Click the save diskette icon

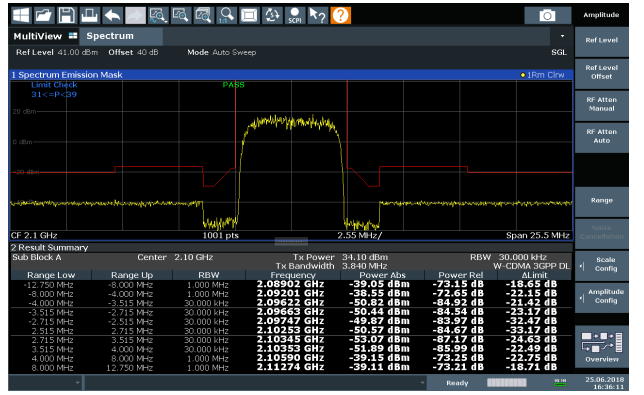coord(67,15)
